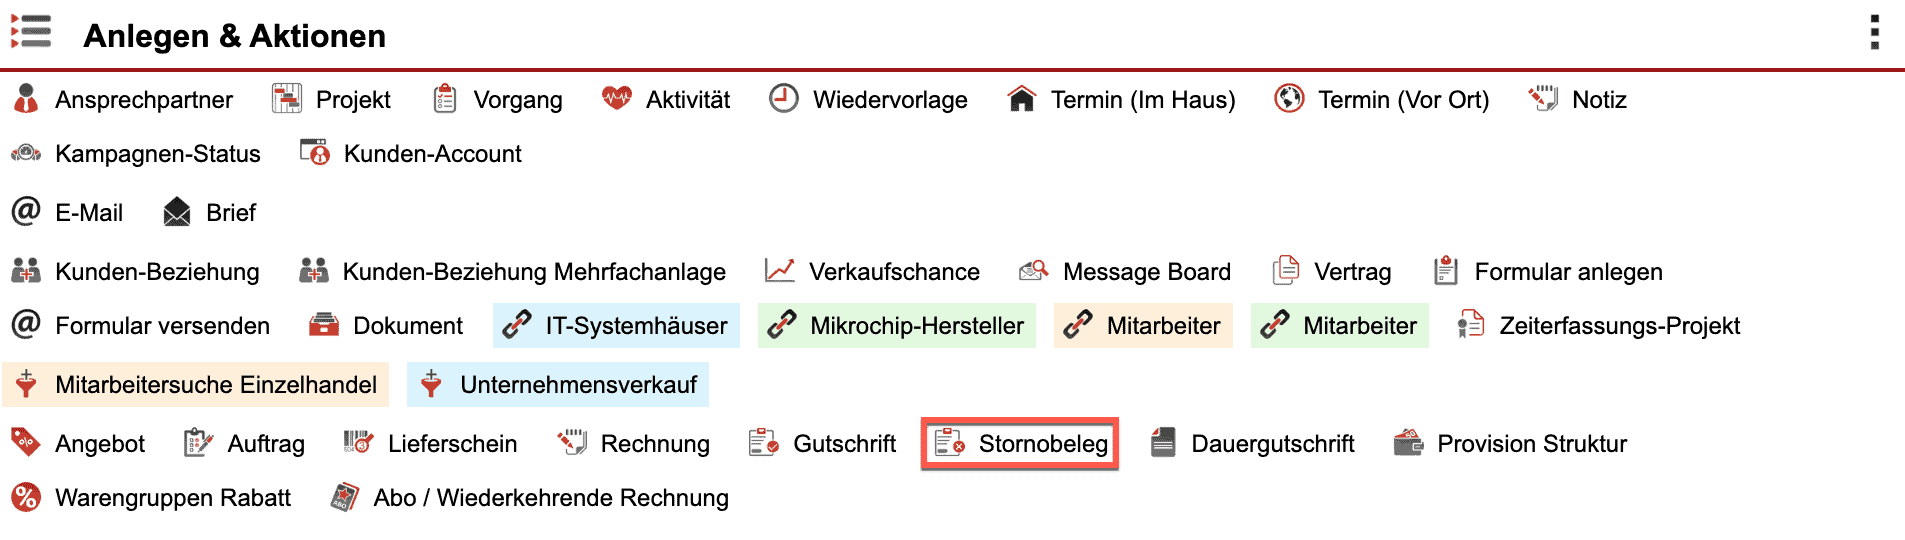The width and height of the screenshot is (1905, 540).
Task: Open the Mikrochip-Hersteller relation link
Action: [896, 325]
